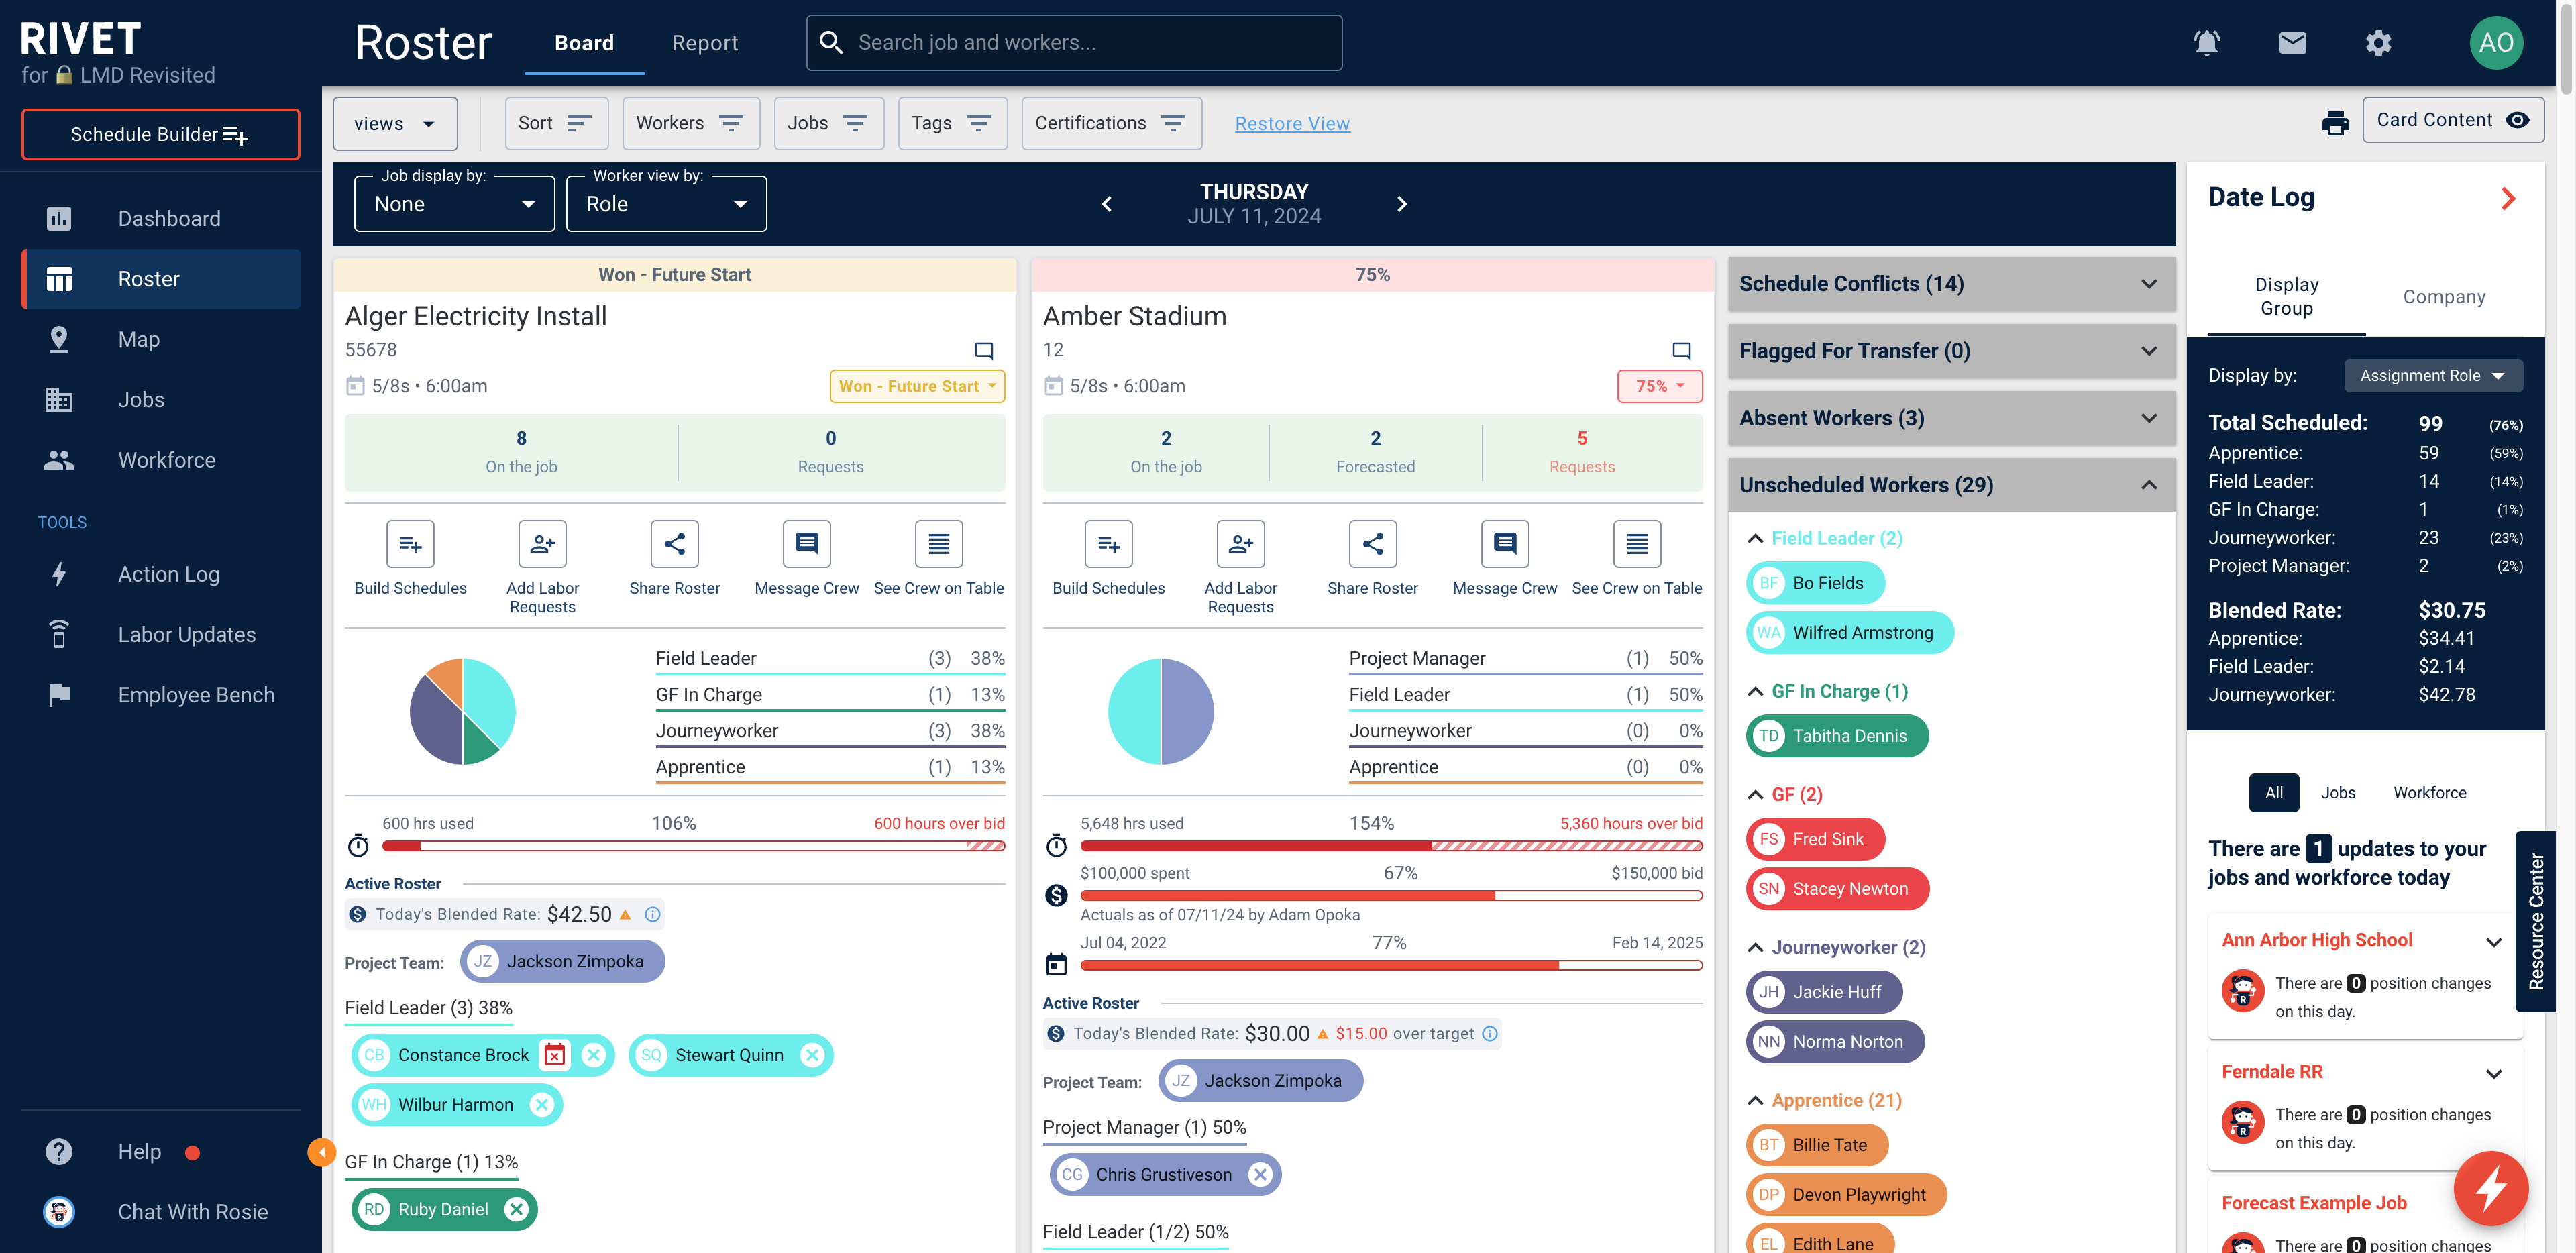This screenshot has width=2576, height=1253.
Task: Click the red lightning quick action button
Action: tap(2490, 1188)
